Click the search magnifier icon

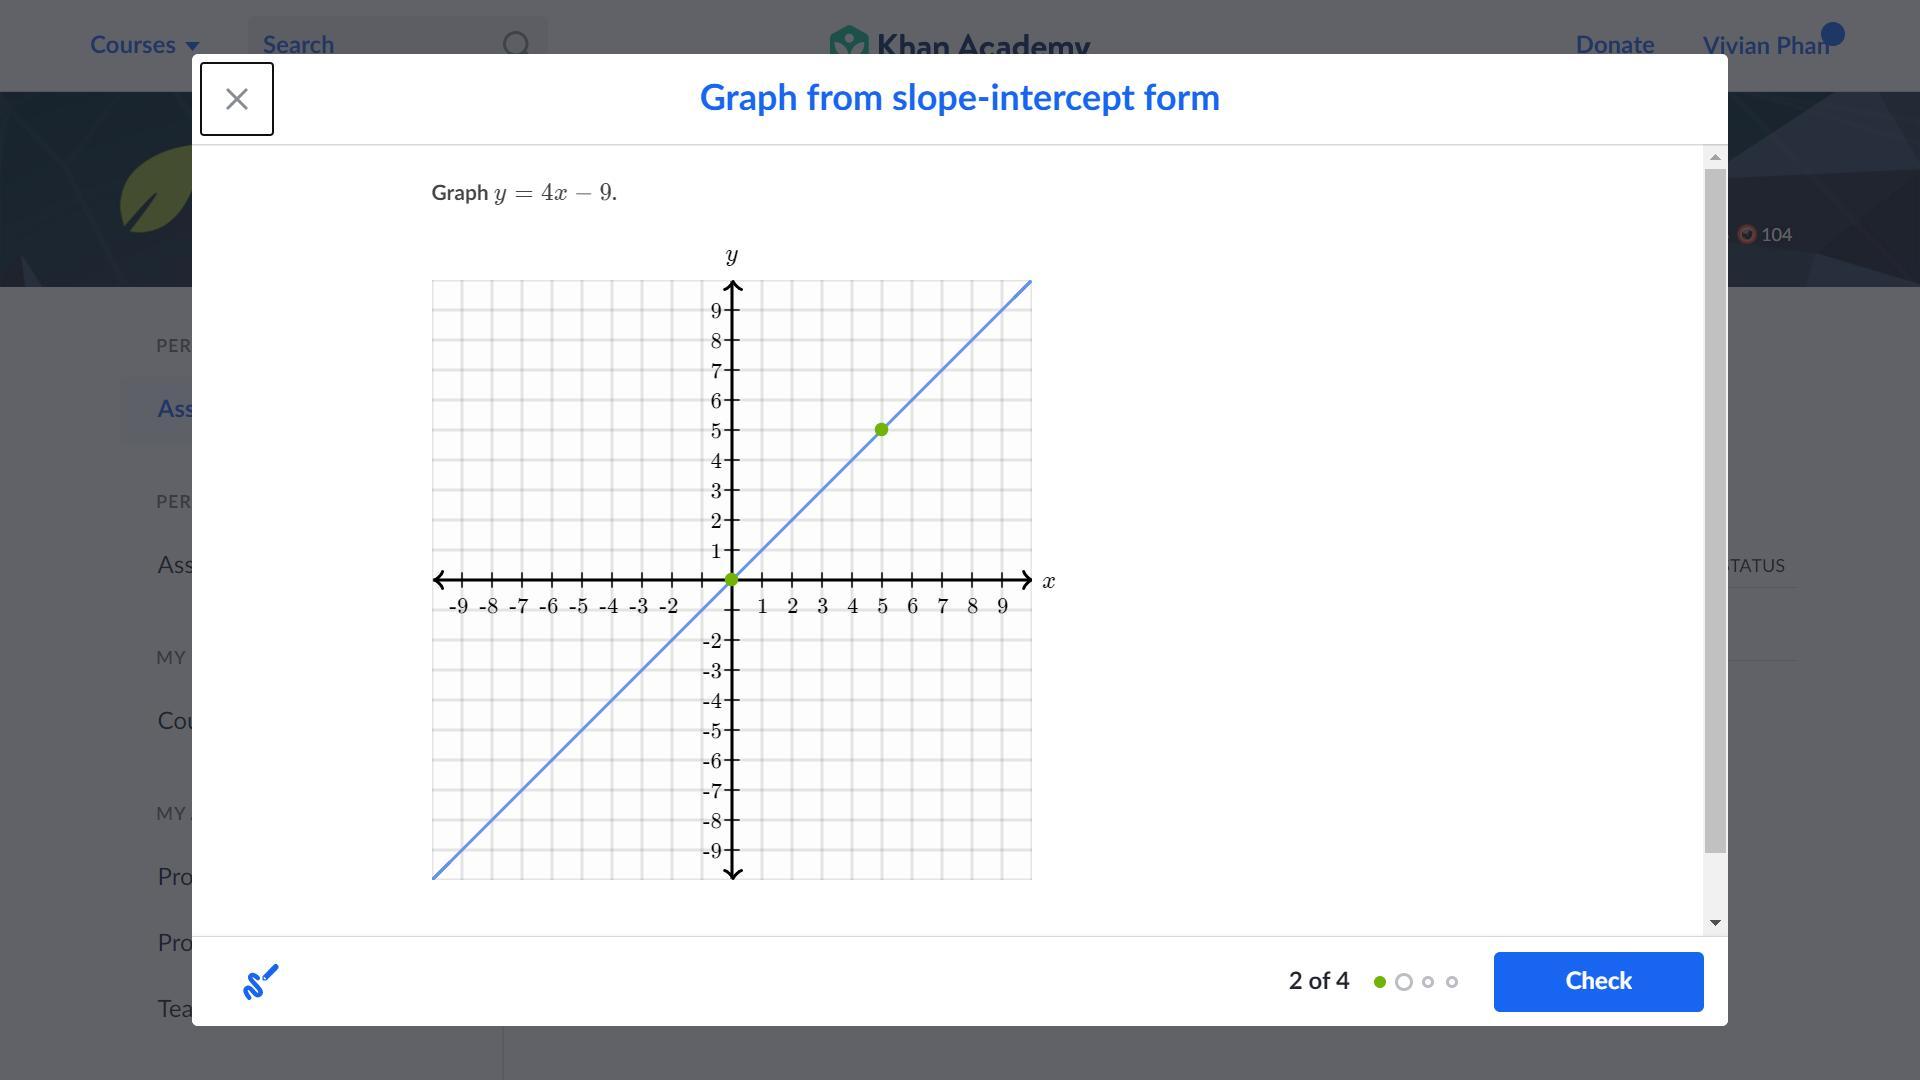516,45
